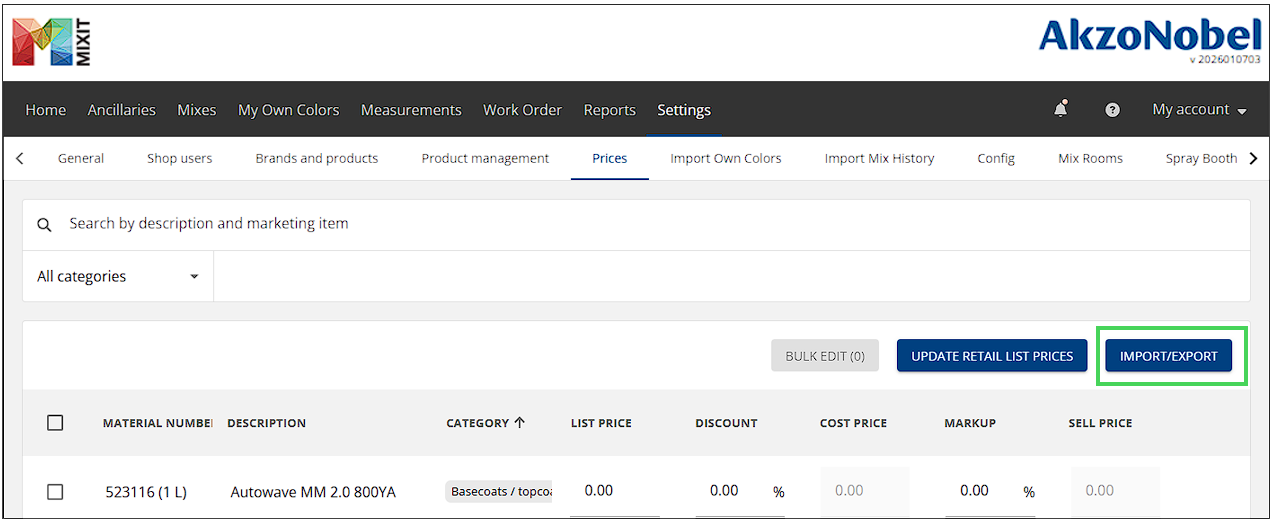
Task: Click the AkzoNobel logo
Action: [x=1150, y=37]
